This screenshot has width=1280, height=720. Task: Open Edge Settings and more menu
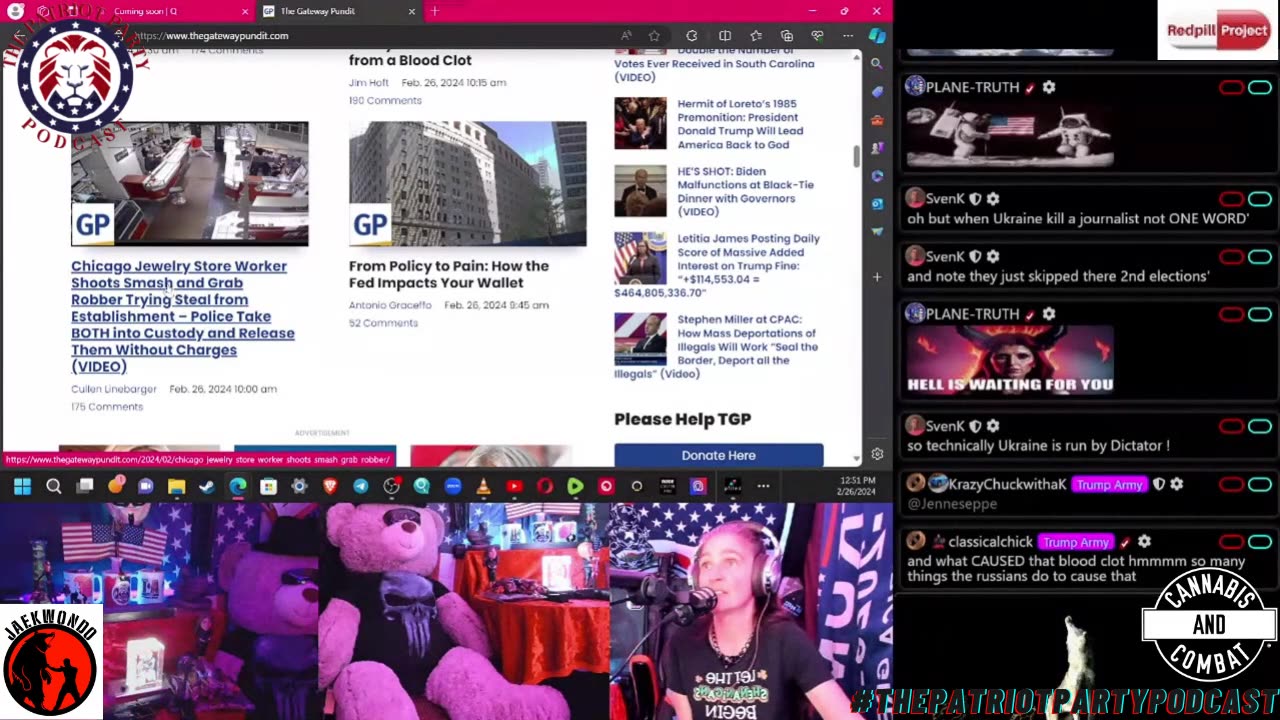click(x=848, y=36)
